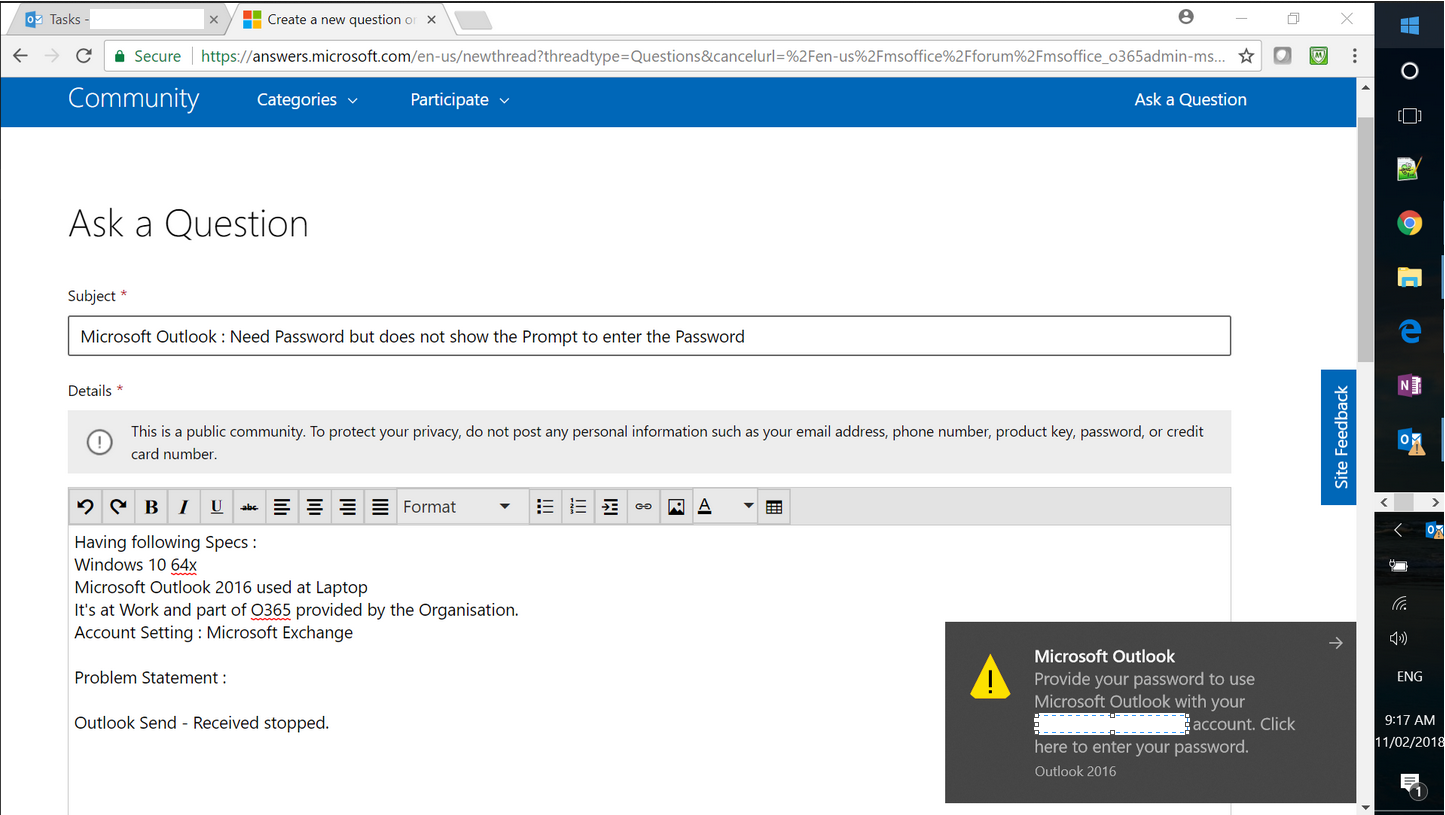Open the Cortana search circle
The image size is (1445, 815).
[x=1410, y=71]
